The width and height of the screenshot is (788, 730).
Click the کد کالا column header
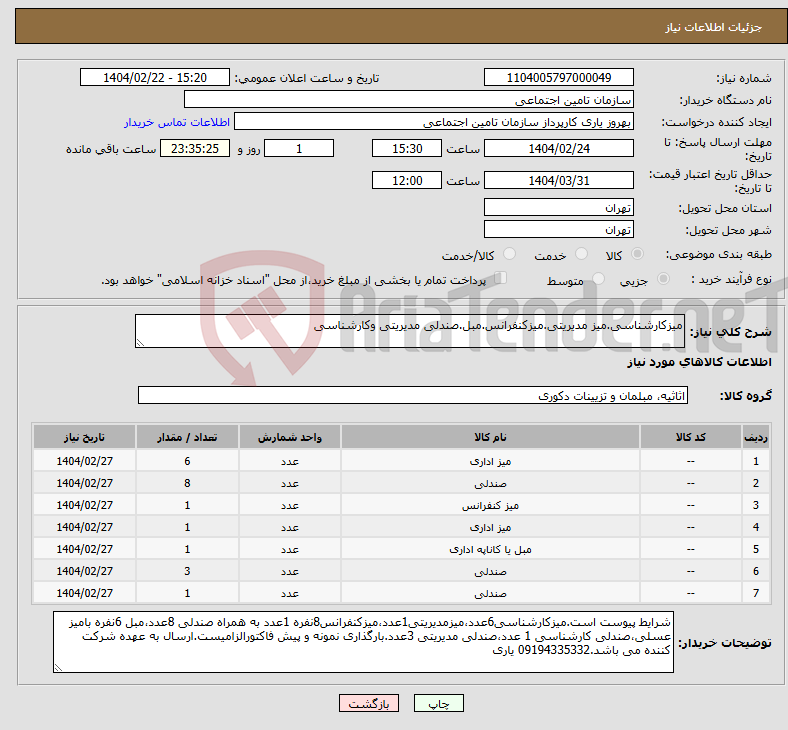[691, 437]
